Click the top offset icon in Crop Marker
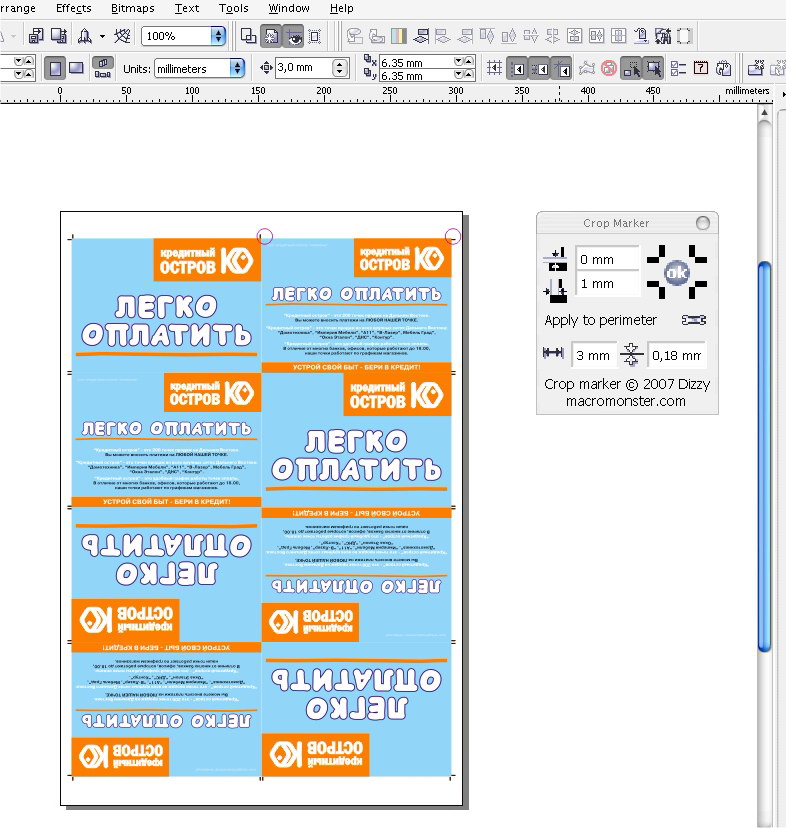The image size is (786, 828). tap(555, 259)
